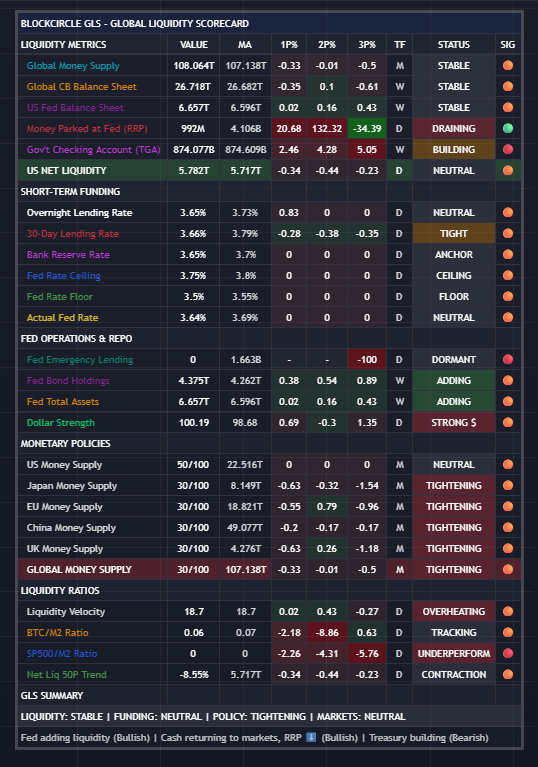
Task: Click the signal dot in GLOBAL MONEY SUPPLY summary row
Action: click(x=508, y=570)
